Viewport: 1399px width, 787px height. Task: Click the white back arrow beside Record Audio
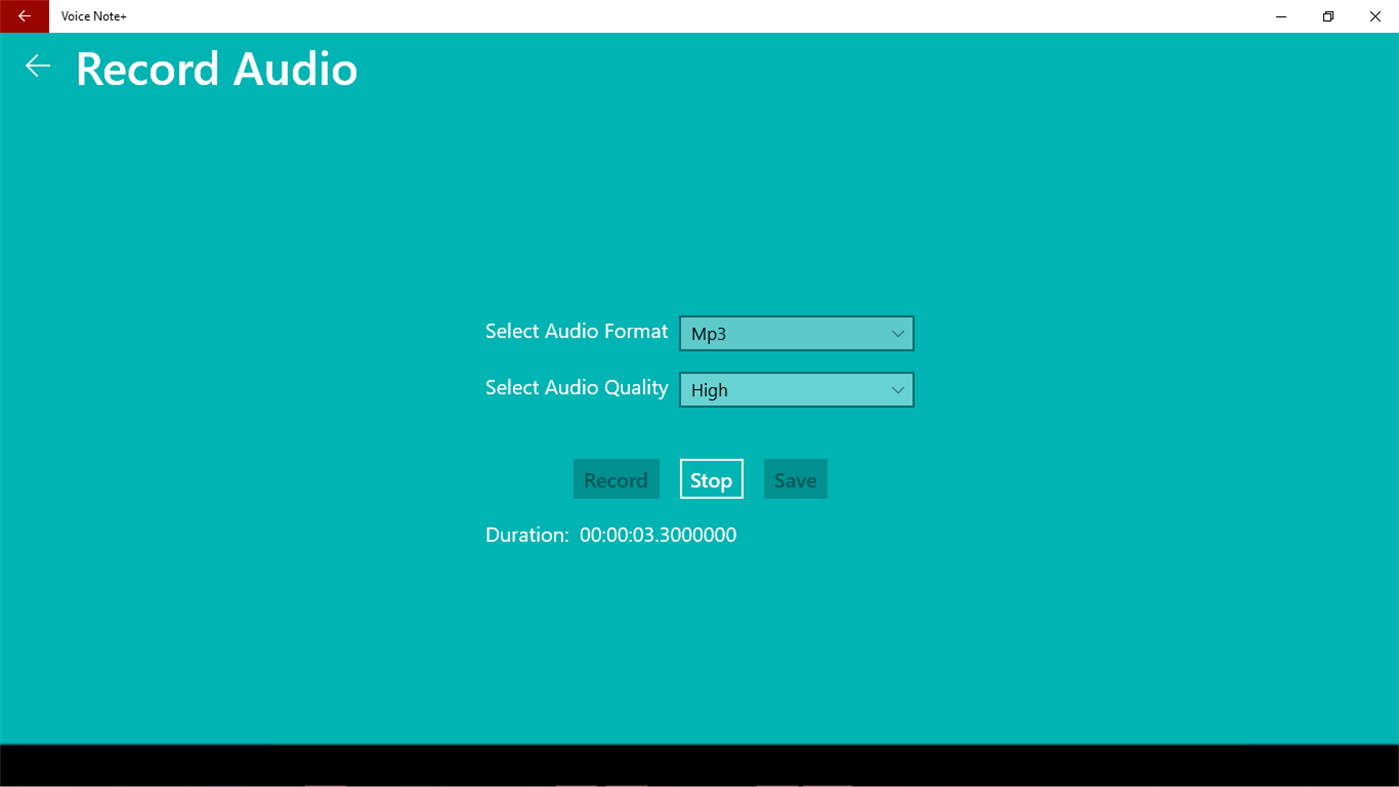(36, 65)
